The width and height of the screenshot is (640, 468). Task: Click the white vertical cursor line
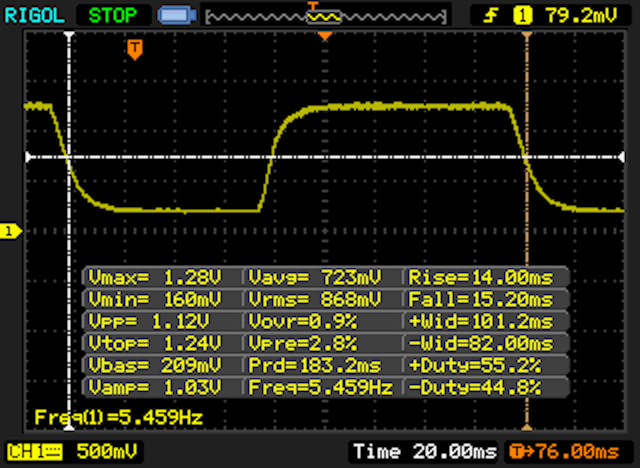tap(69, 231)
